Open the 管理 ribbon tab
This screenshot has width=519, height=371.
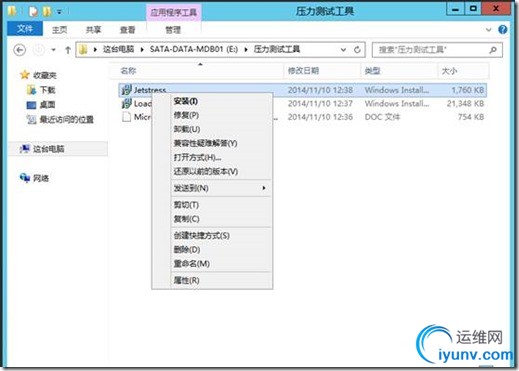[x=173, y=30]
